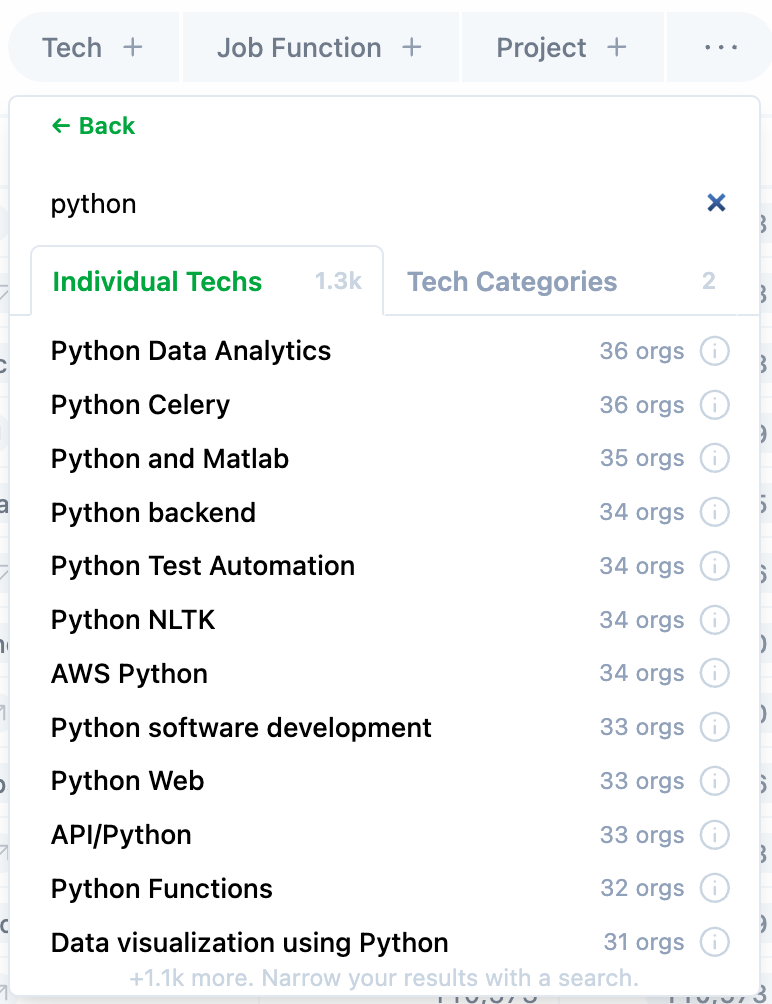772x1004 pixels.
Task: Clear the python search with X
Action: (x=716, y=203)
